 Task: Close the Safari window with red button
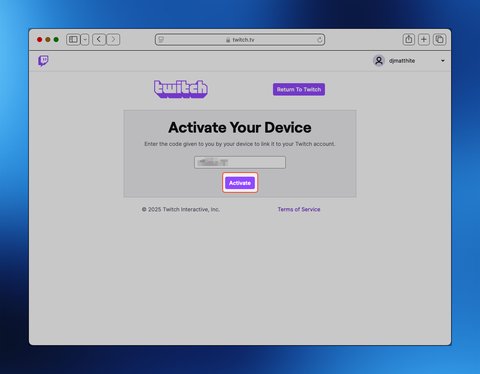[x=40, y=40]
